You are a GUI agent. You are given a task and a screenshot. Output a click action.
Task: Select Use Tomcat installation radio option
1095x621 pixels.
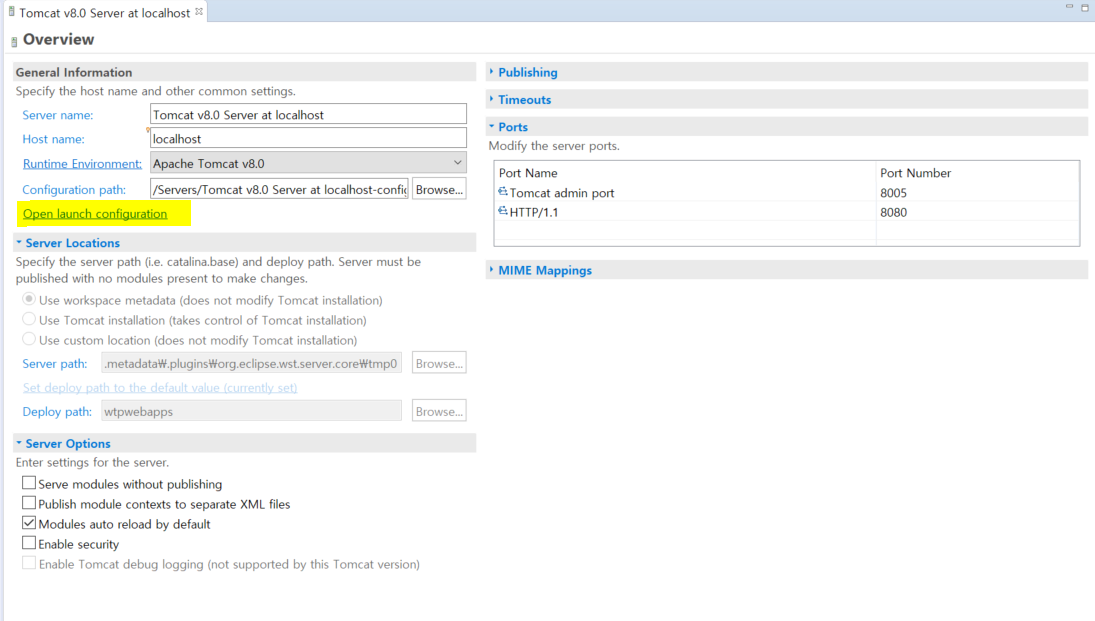click(x=29, y=319)
